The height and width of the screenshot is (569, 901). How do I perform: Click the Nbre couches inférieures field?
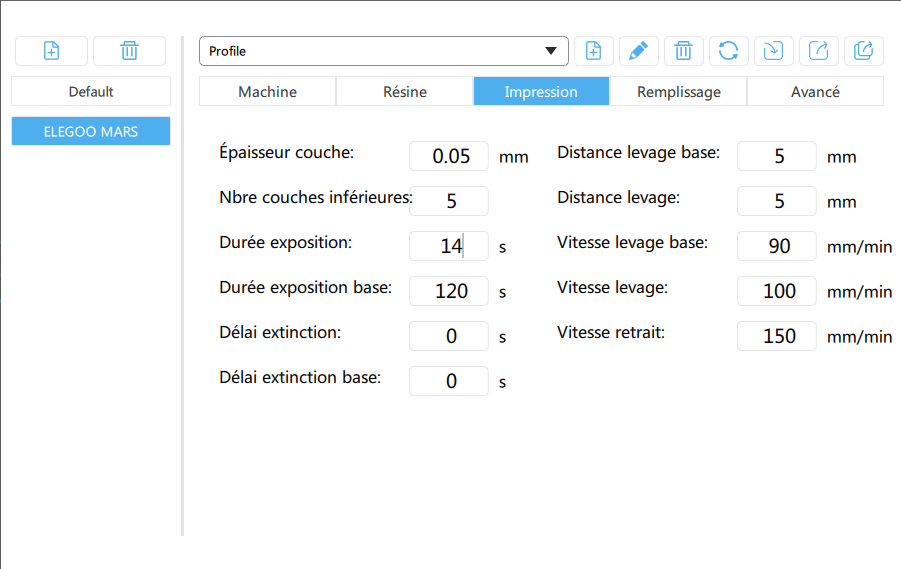click(x=449, y=201)
